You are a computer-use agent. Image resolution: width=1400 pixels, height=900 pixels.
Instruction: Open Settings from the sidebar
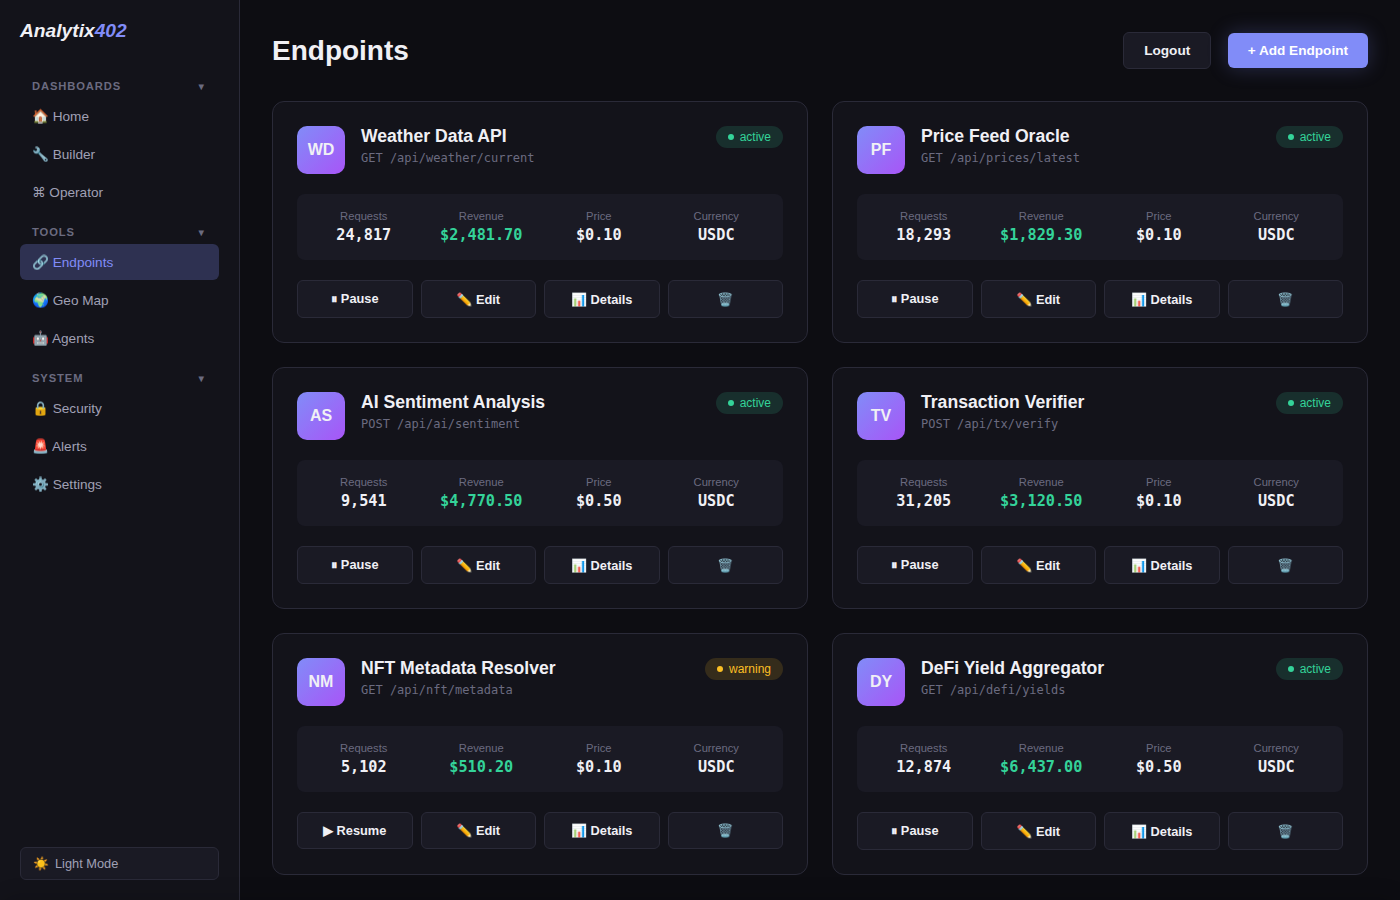(x=40, y=484)
